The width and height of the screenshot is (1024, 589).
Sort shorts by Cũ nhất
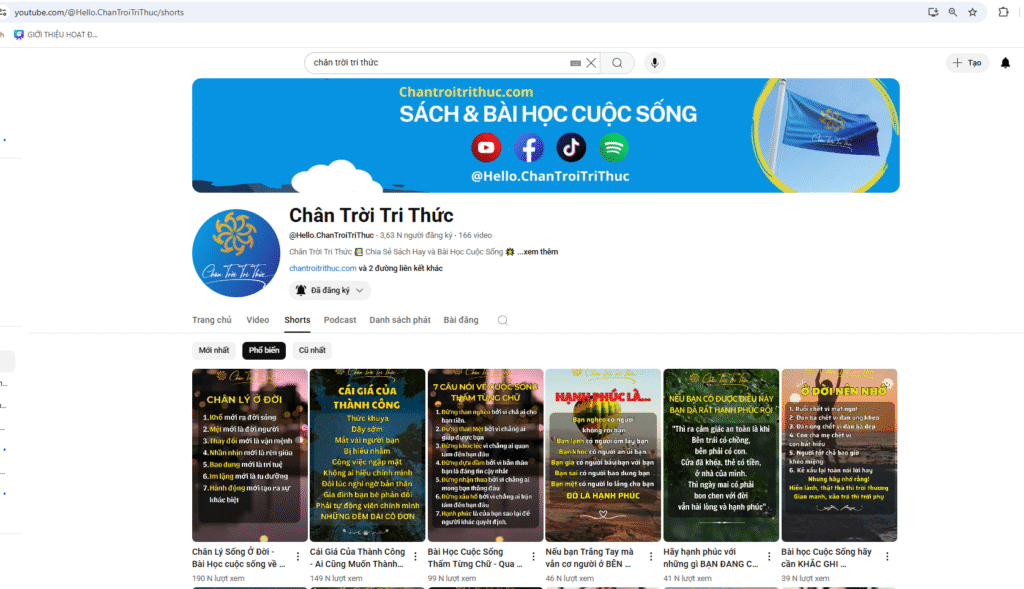pos(312,350)
